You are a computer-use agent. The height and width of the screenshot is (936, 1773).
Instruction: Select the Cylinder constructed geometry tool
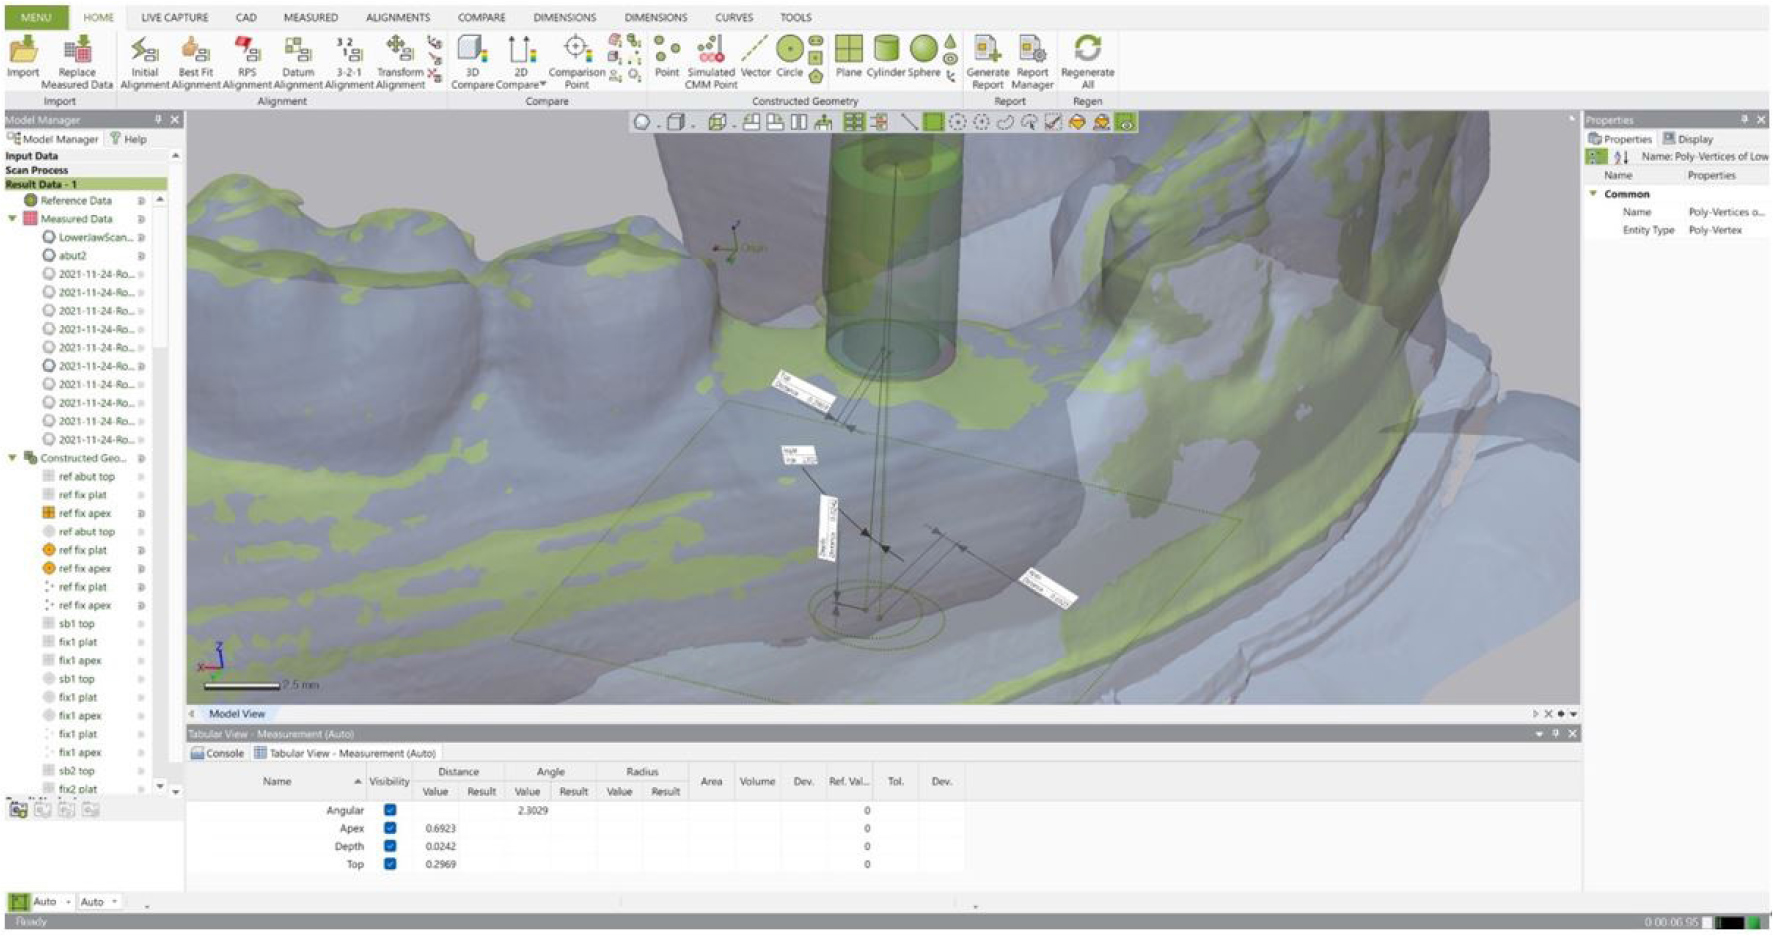[x=886, y=56]
